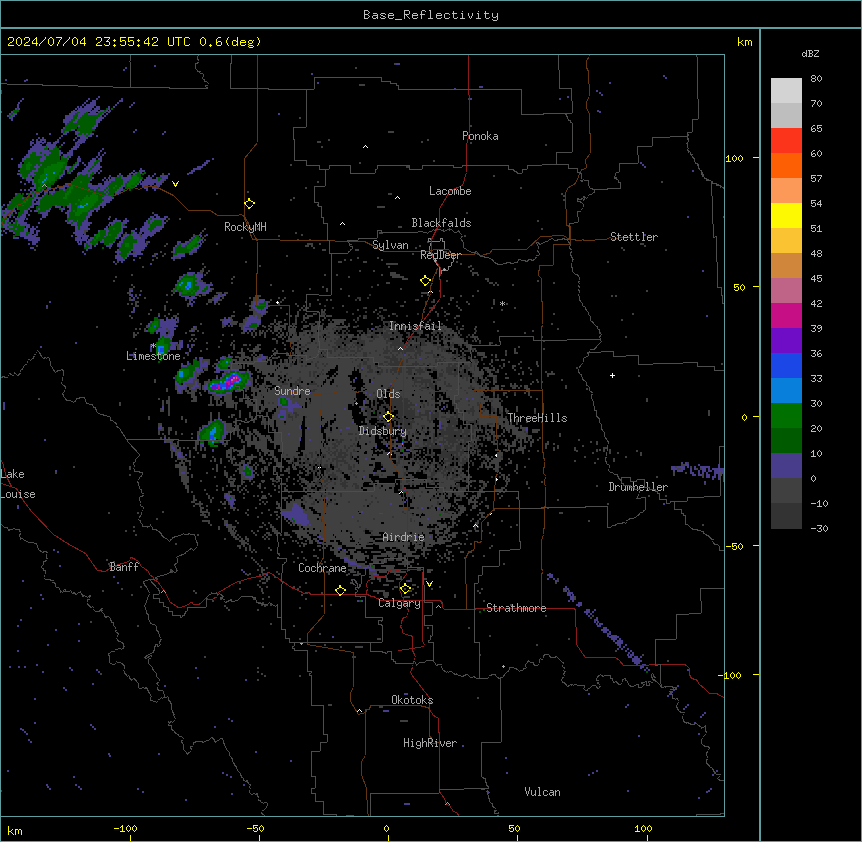Click the 80 value in the dBZ legend
862x842 pixels.
pos(816,79)
